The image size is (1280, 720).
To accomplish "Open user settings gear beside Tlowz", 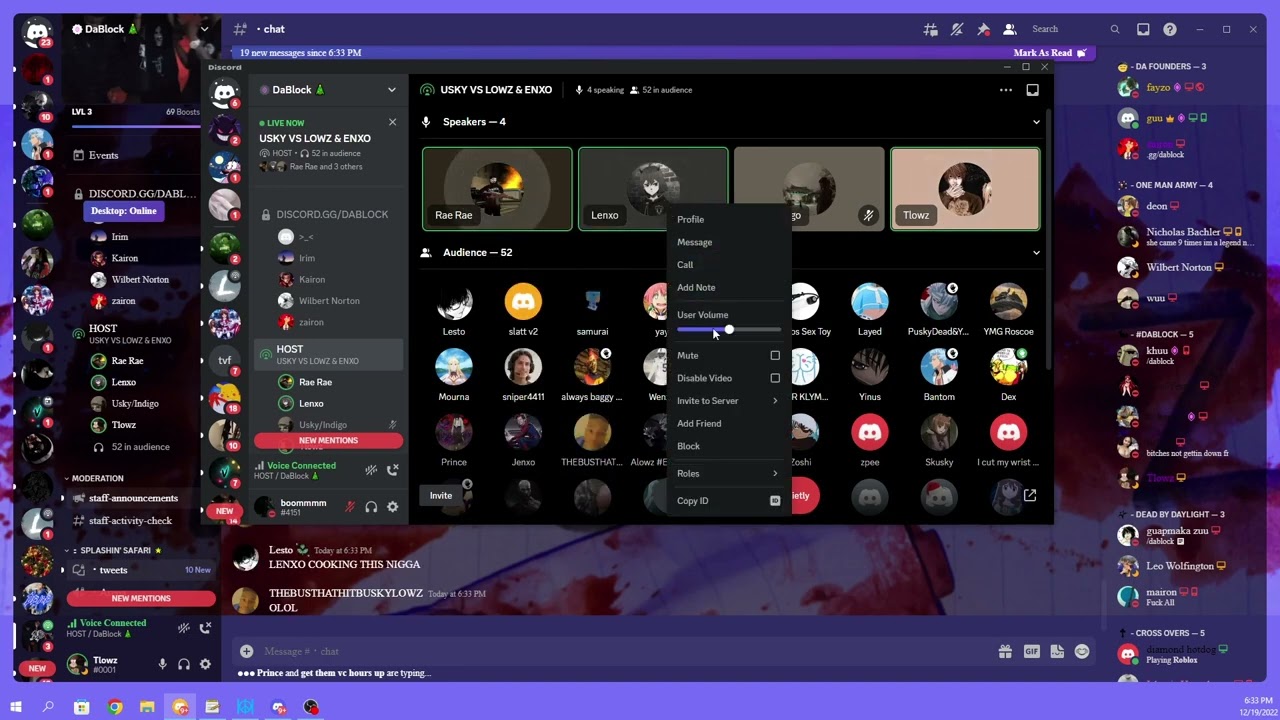I will click(x=205, y=664).
